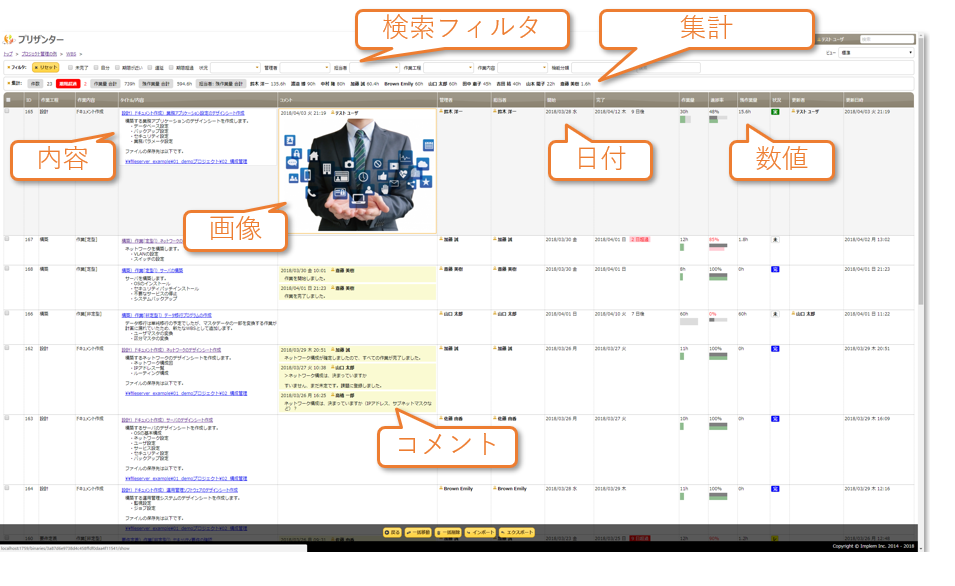This screenshot has height=586, width=955.
Task: Click the リセット filter reset button
Action: [46, 67]
